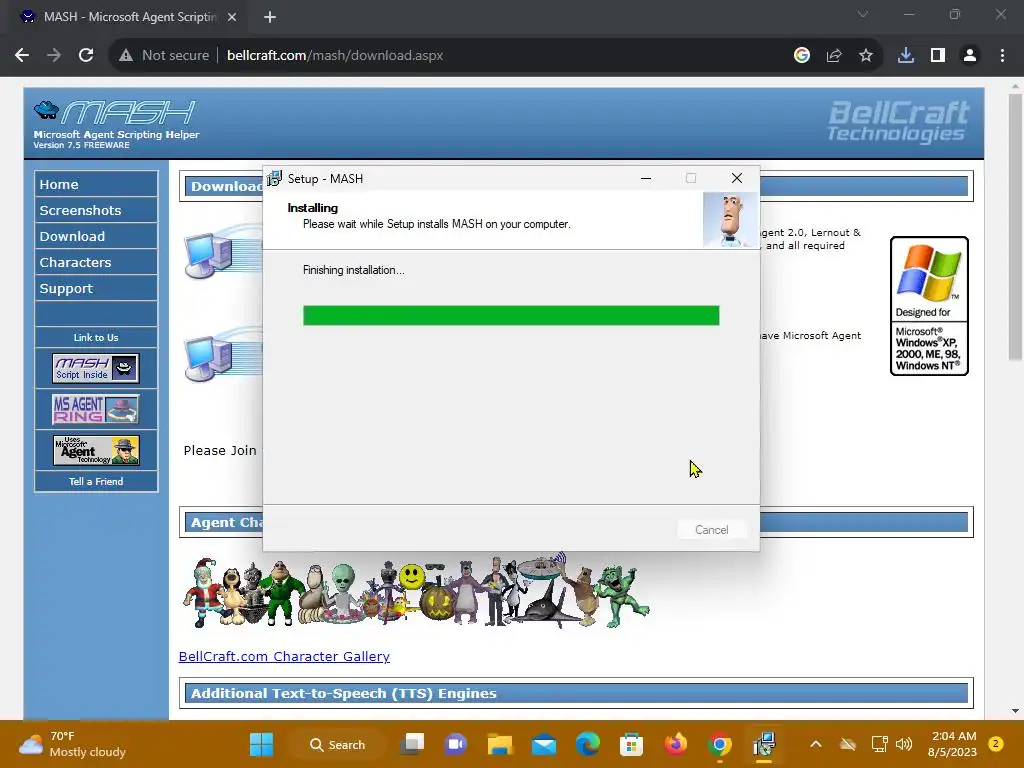This screenshot has height=768, width=1024.
Task: Click the installation progress bar
Action: (511, 315)
